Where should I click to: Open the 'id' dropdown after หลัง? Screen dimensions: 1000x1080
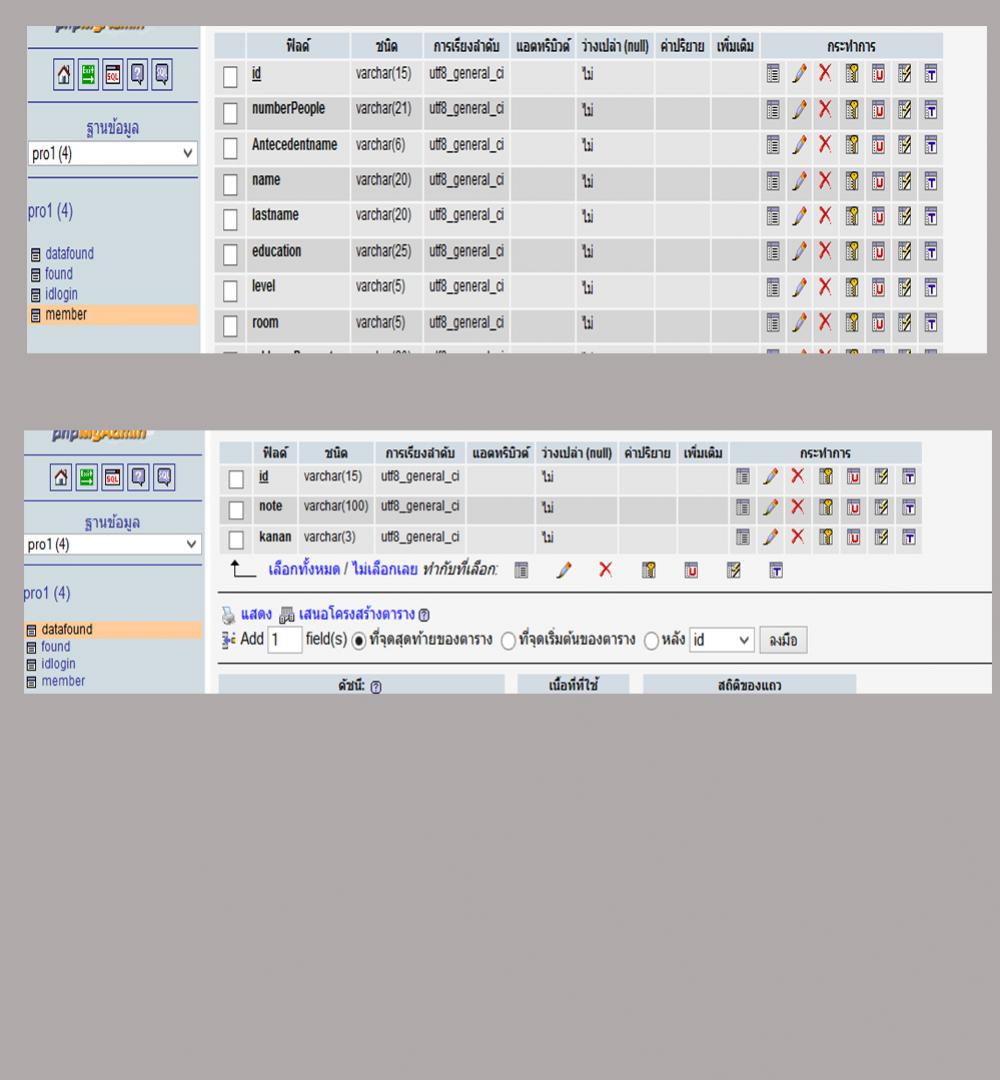click(722, 640)
